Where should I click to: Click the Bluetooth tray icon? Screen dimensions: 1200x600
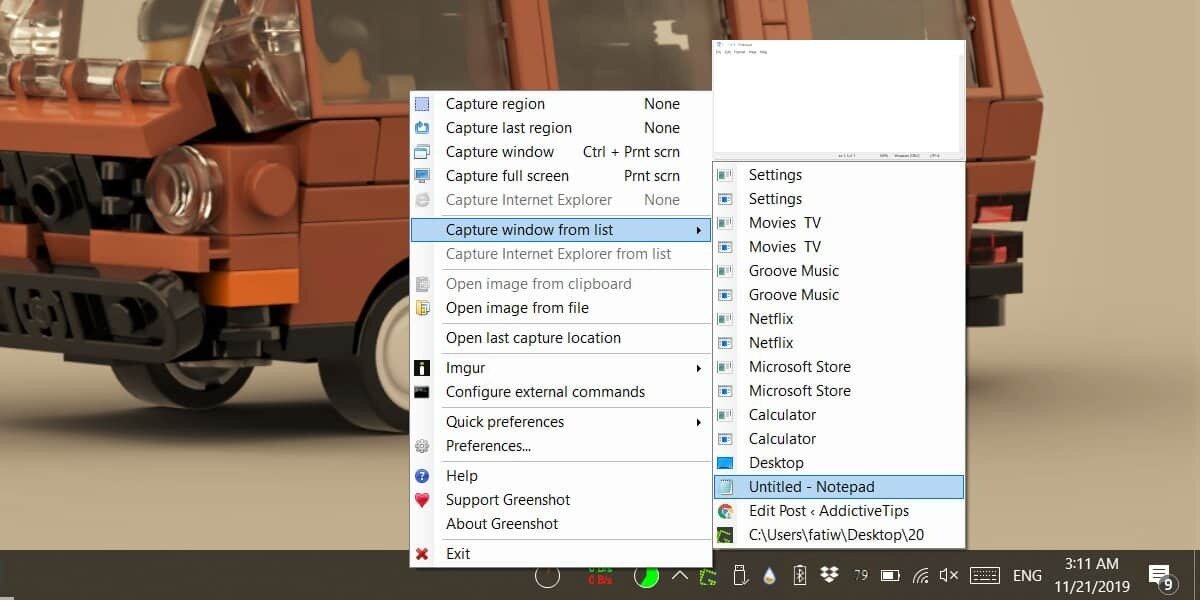pyautogui.click(x=799, y=575)
